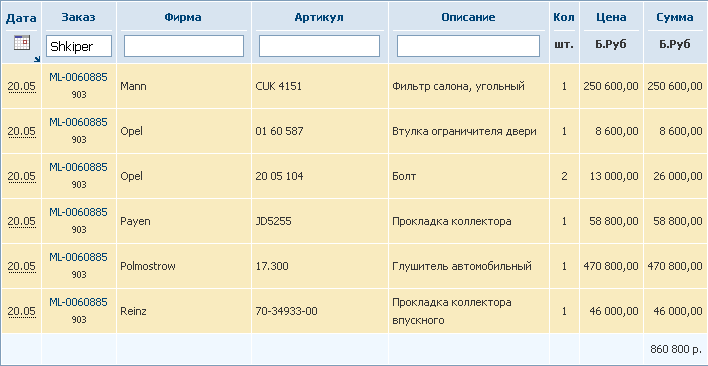The image size is (708, 366).
Task: Click the price 13 000,00
Action: point(614,176)
